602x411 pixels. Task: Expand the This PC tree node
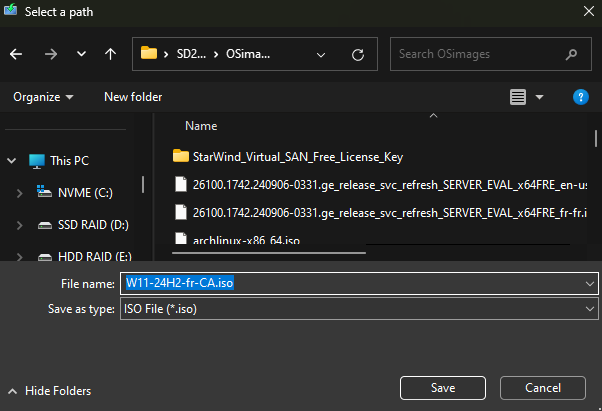pyautogui.click(x=12, y=160)
